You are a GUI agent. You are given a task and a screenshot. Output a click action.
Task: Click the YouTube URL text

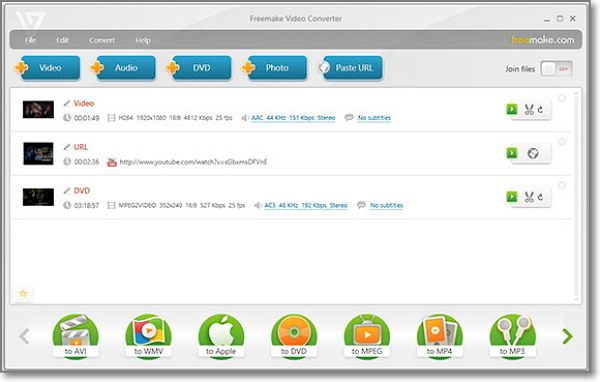(193, 162)
